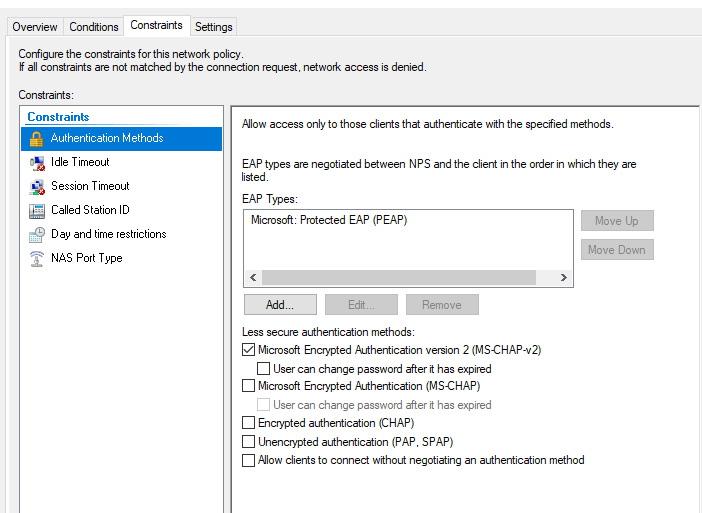Allow clients to connect without negotiating authentication
702x513 pixels.
click(248, 460)
